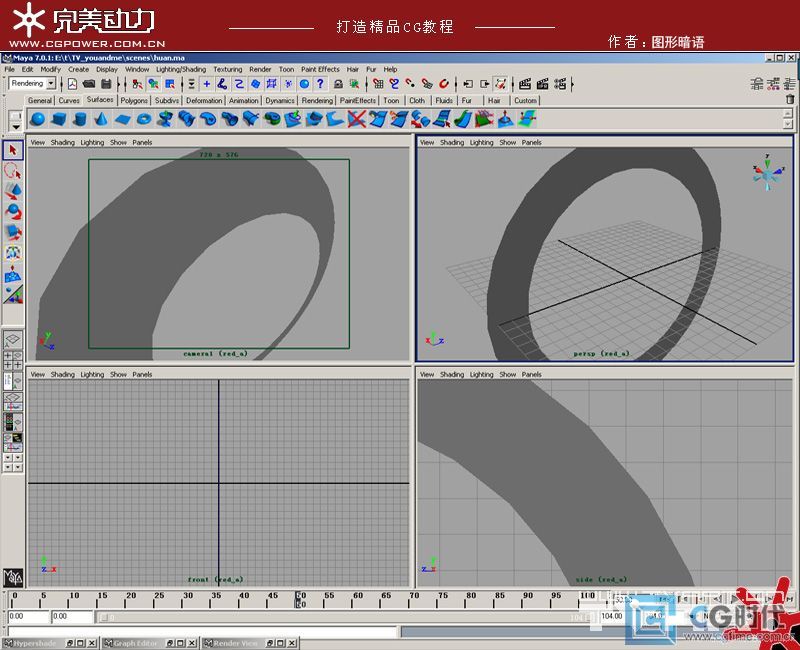This screenshot has width=800, height=650.
Task: Toggle Snap to points
Action: click(410, 84)
